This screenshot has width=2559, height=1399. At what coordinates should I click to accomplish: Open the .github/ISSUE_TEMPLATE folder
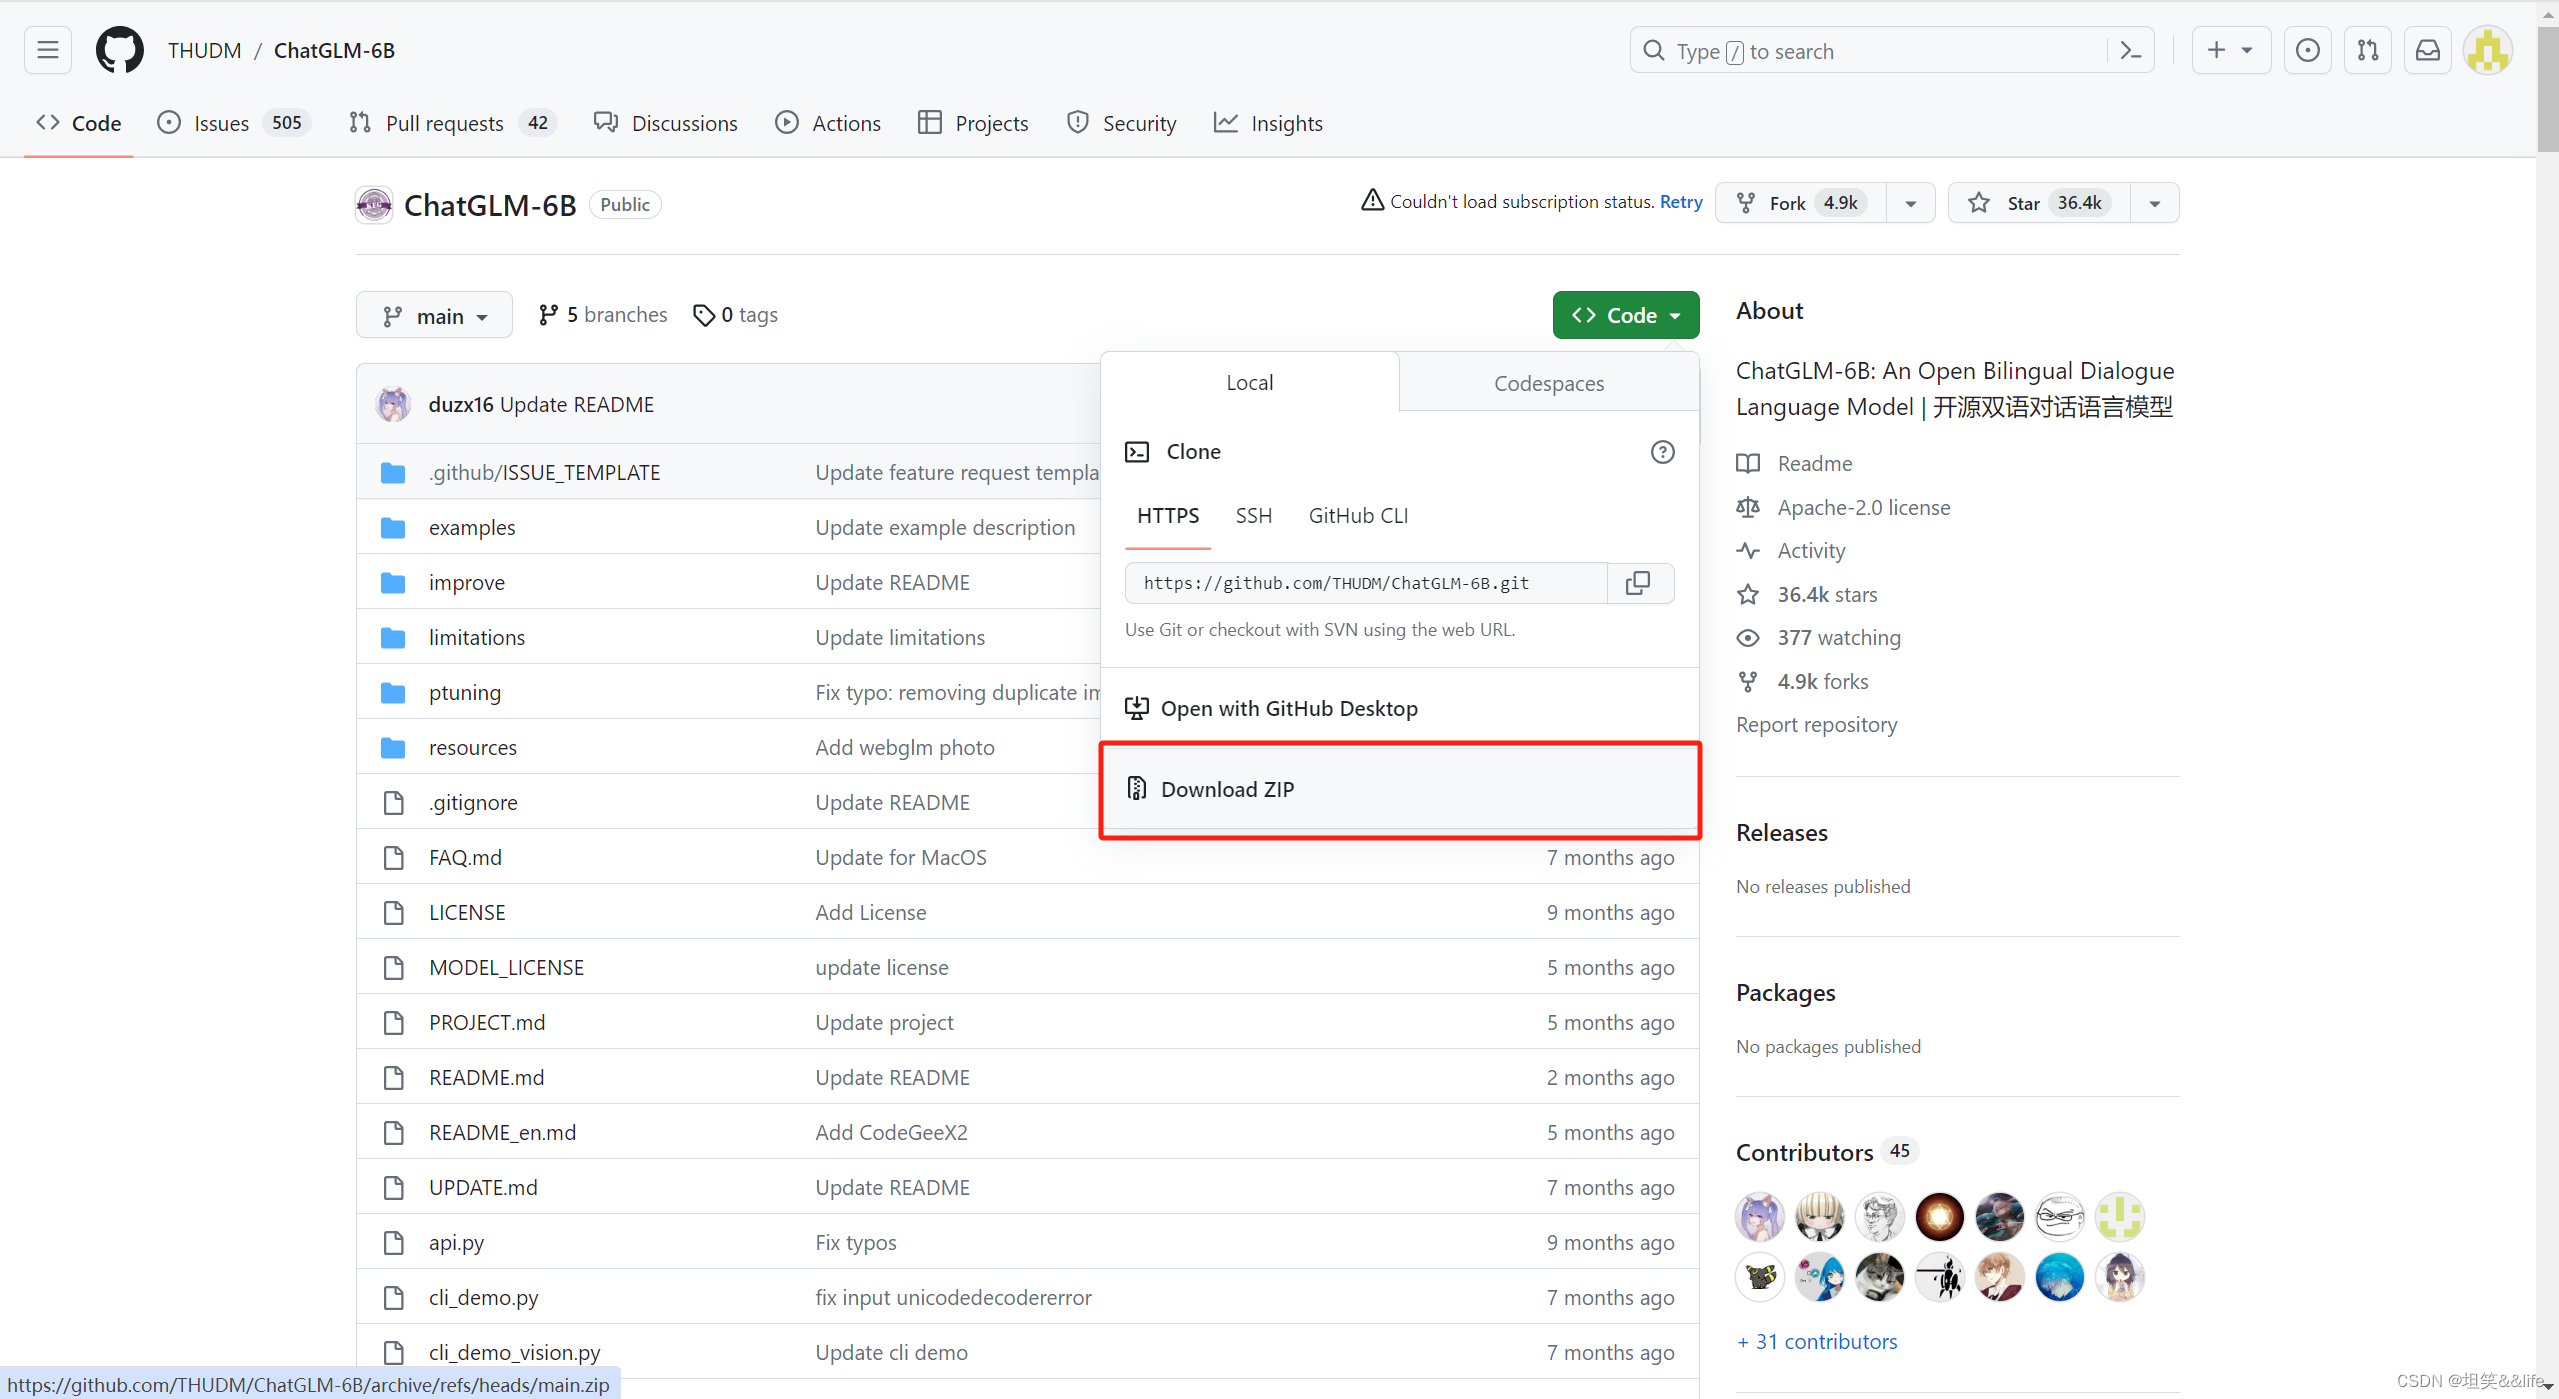pos(544,472)
